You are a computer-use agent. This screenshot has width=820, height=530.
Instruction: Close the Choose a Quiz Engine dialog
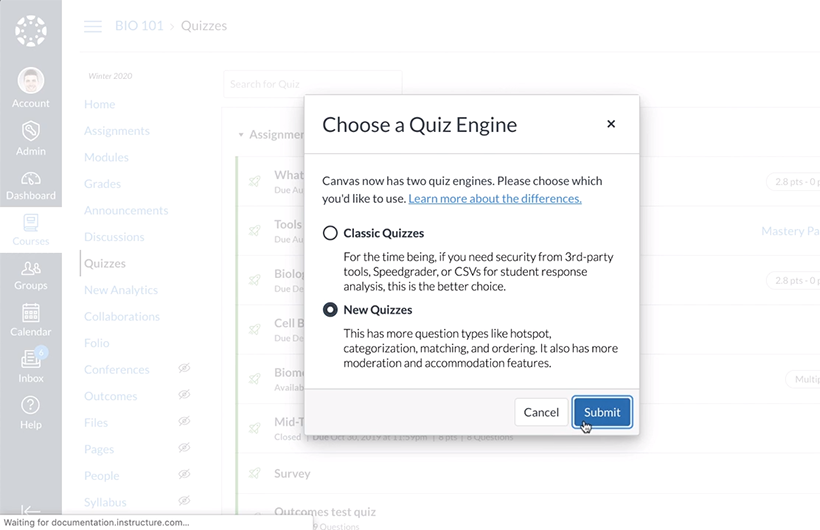pos(611,124)
